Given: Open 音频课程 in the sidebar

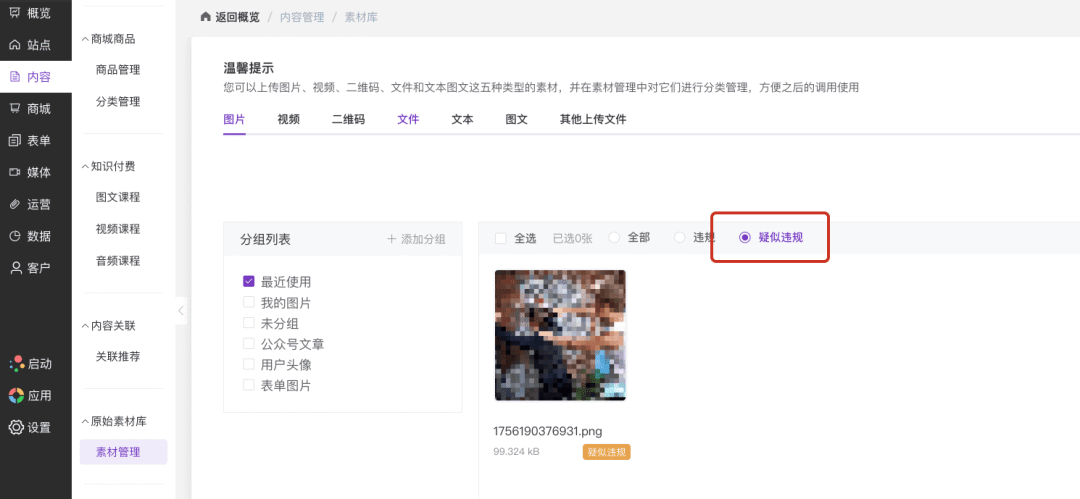Looking at the screenshot, I should 118,261.
